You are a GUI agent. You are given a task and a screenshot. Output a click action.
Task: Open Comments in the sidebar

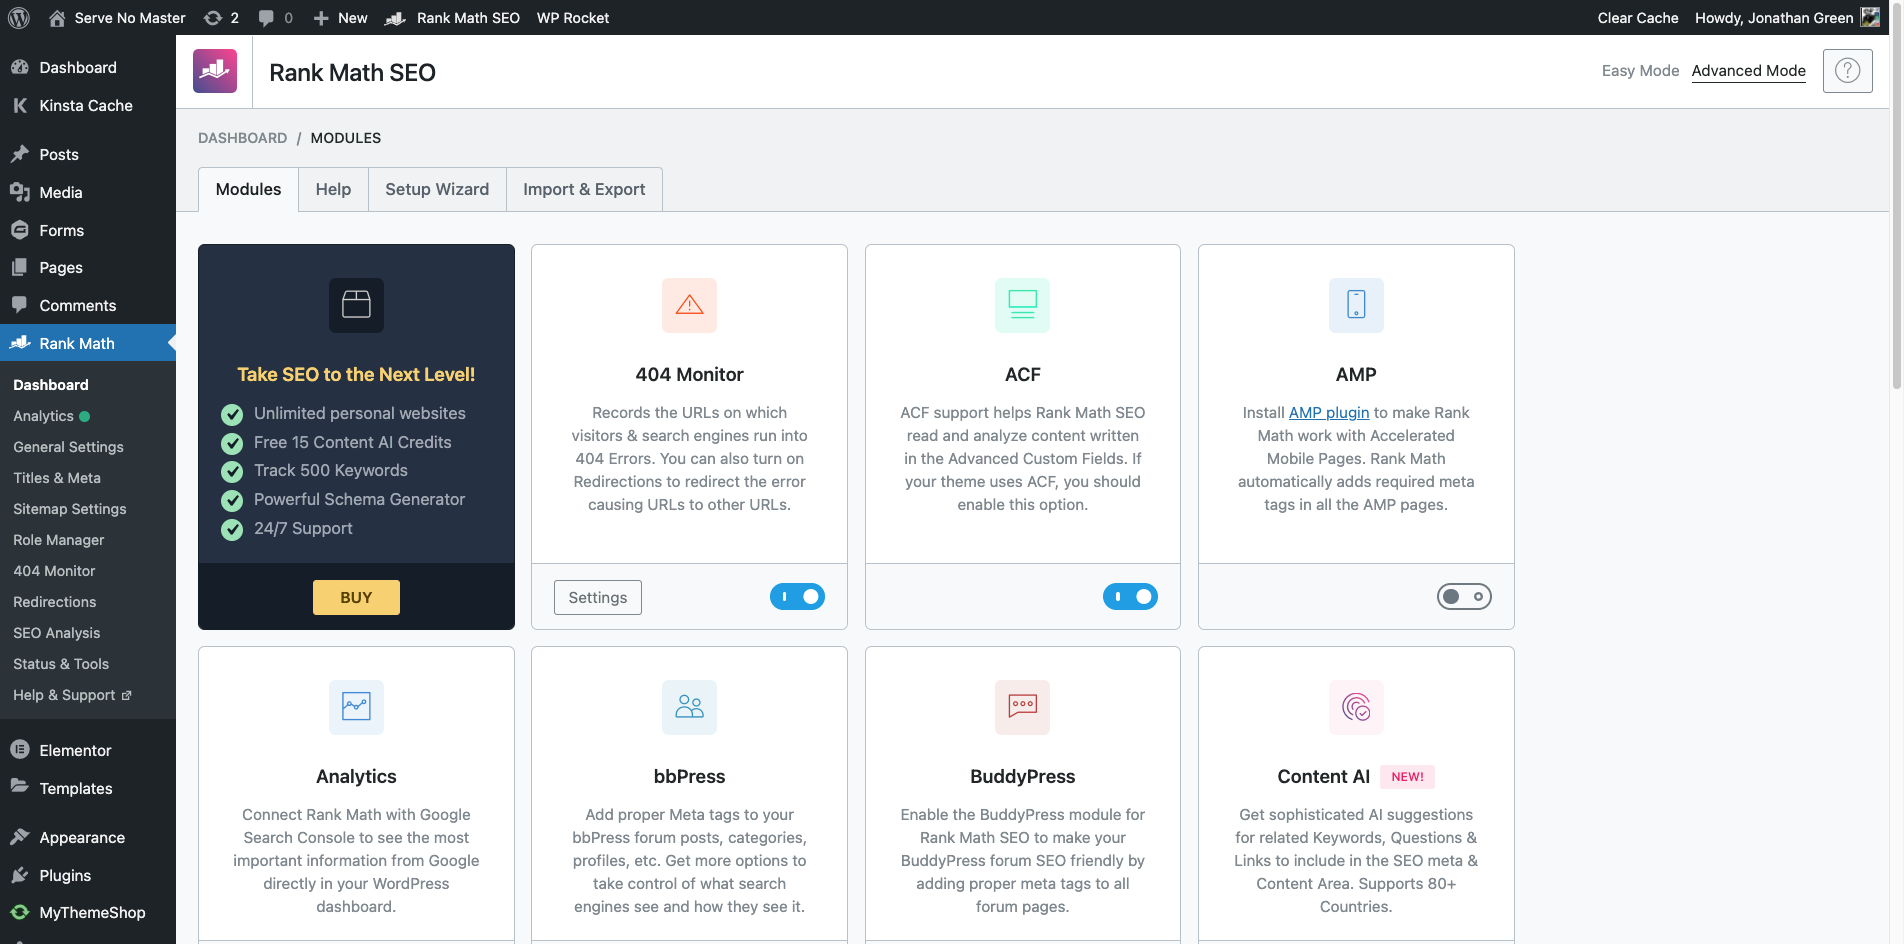coord(88,305)
